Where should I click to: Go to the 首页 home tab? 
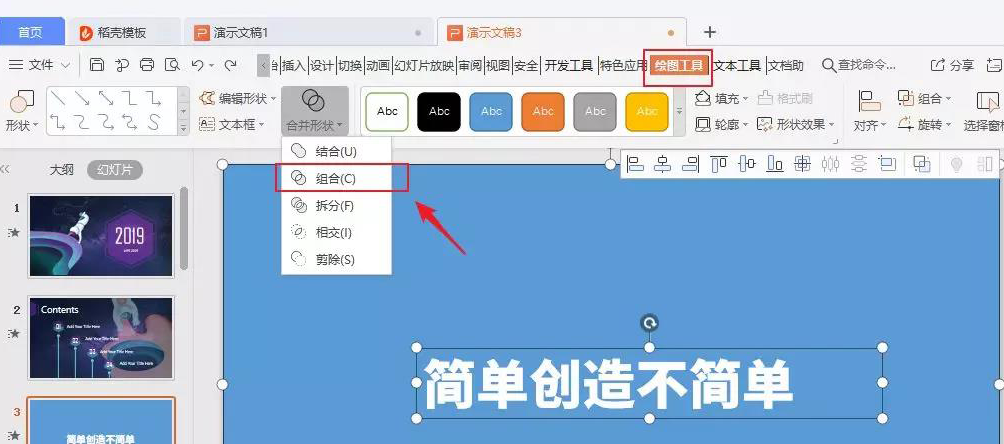(30, 32)
